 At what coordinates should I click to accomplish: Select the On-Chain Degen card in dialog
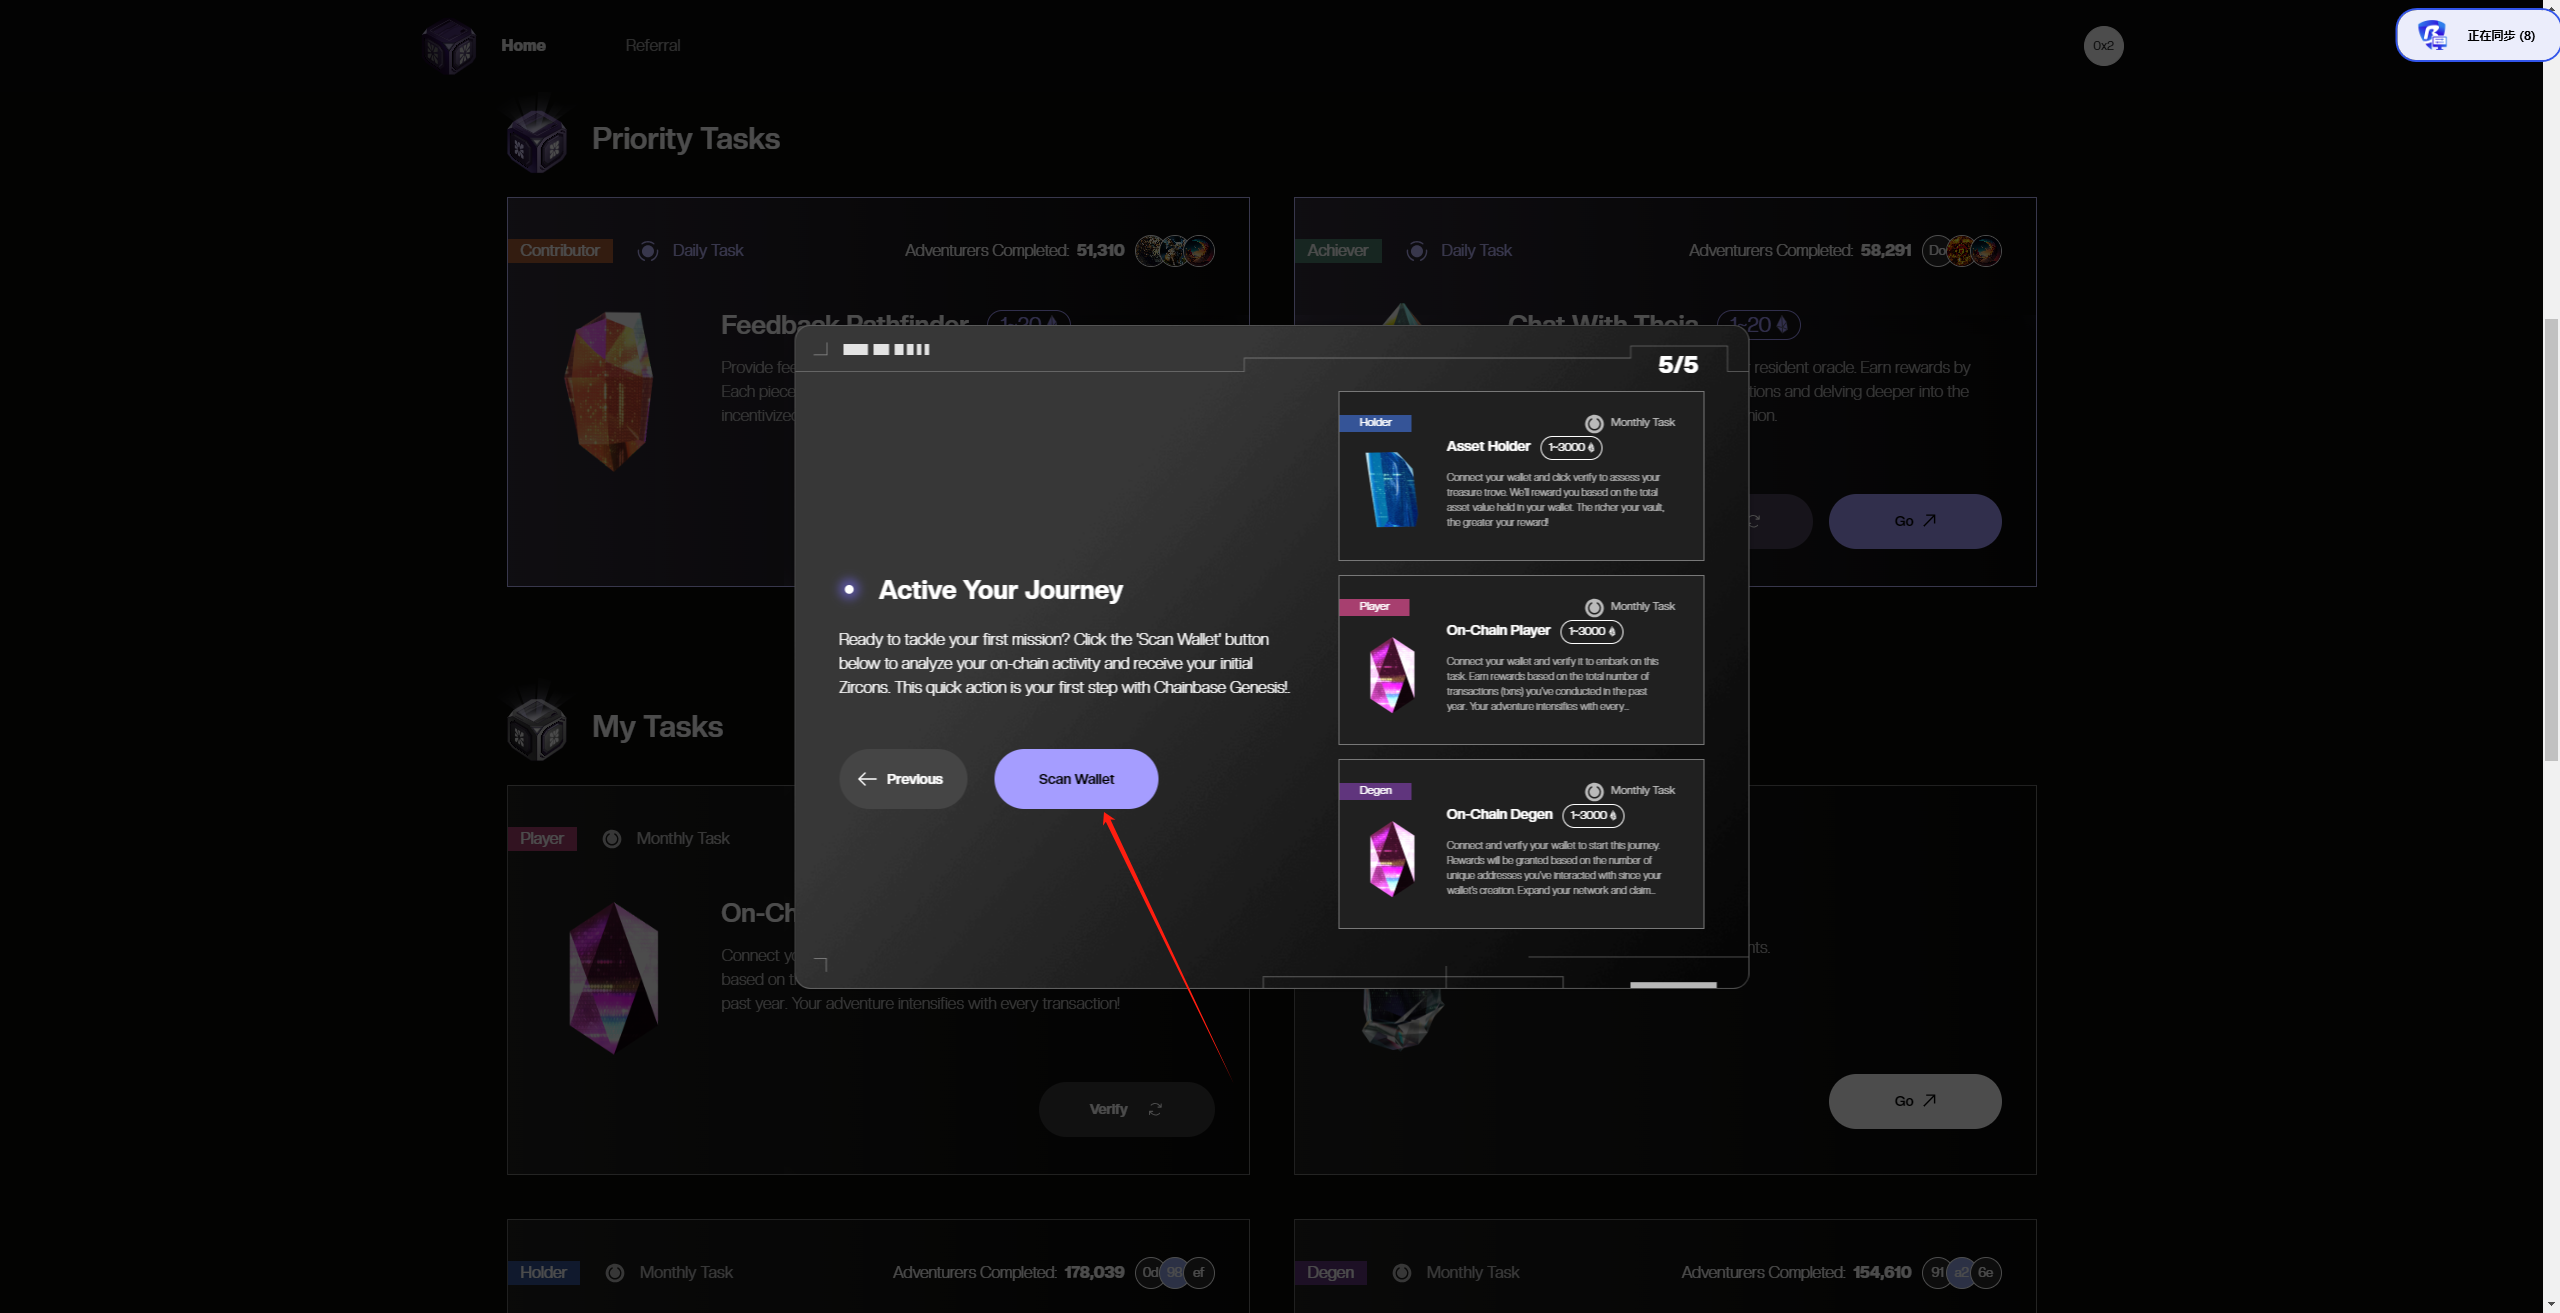point(1521,844)
